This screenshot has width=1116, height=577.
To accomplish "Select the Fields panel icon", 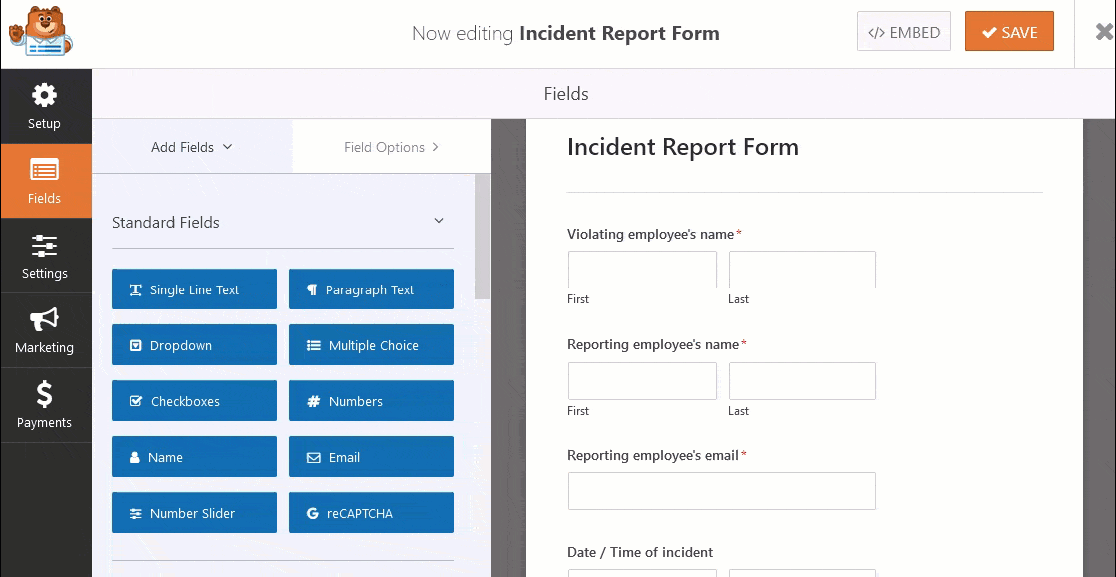I will pos(44,170).
